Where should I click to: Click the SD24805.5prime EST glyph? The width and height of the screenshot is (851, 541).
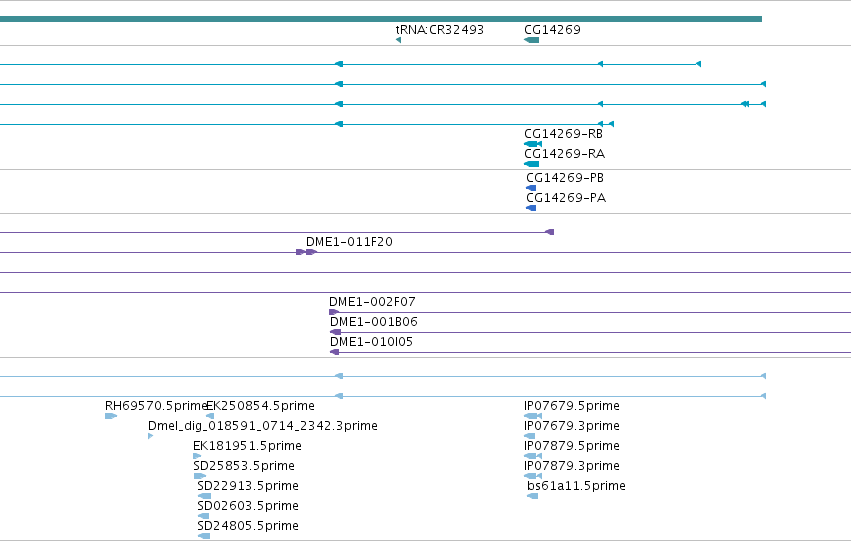(204, 536)
